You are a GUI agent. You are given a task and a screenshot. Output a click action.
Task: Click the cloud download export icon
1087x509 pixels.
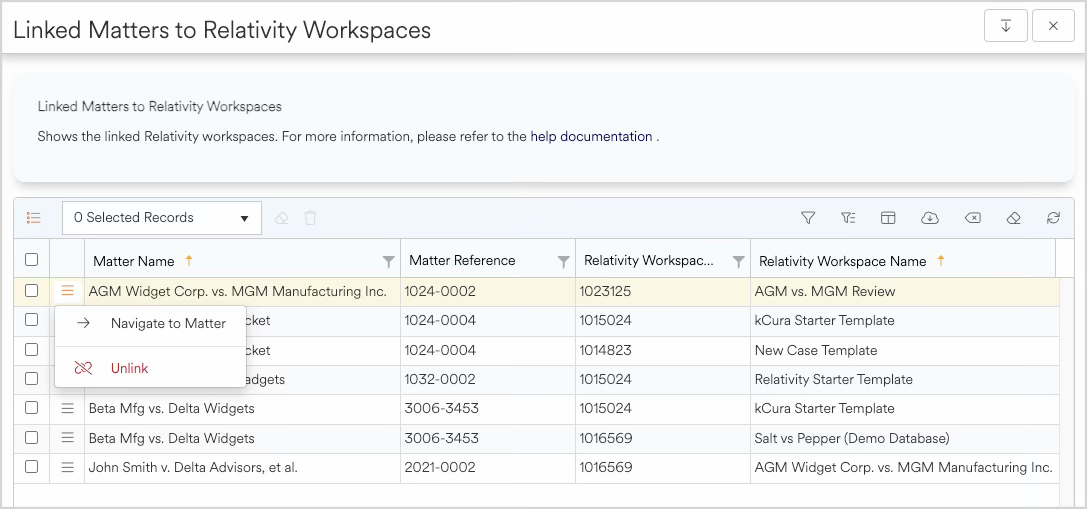(930, 218)
